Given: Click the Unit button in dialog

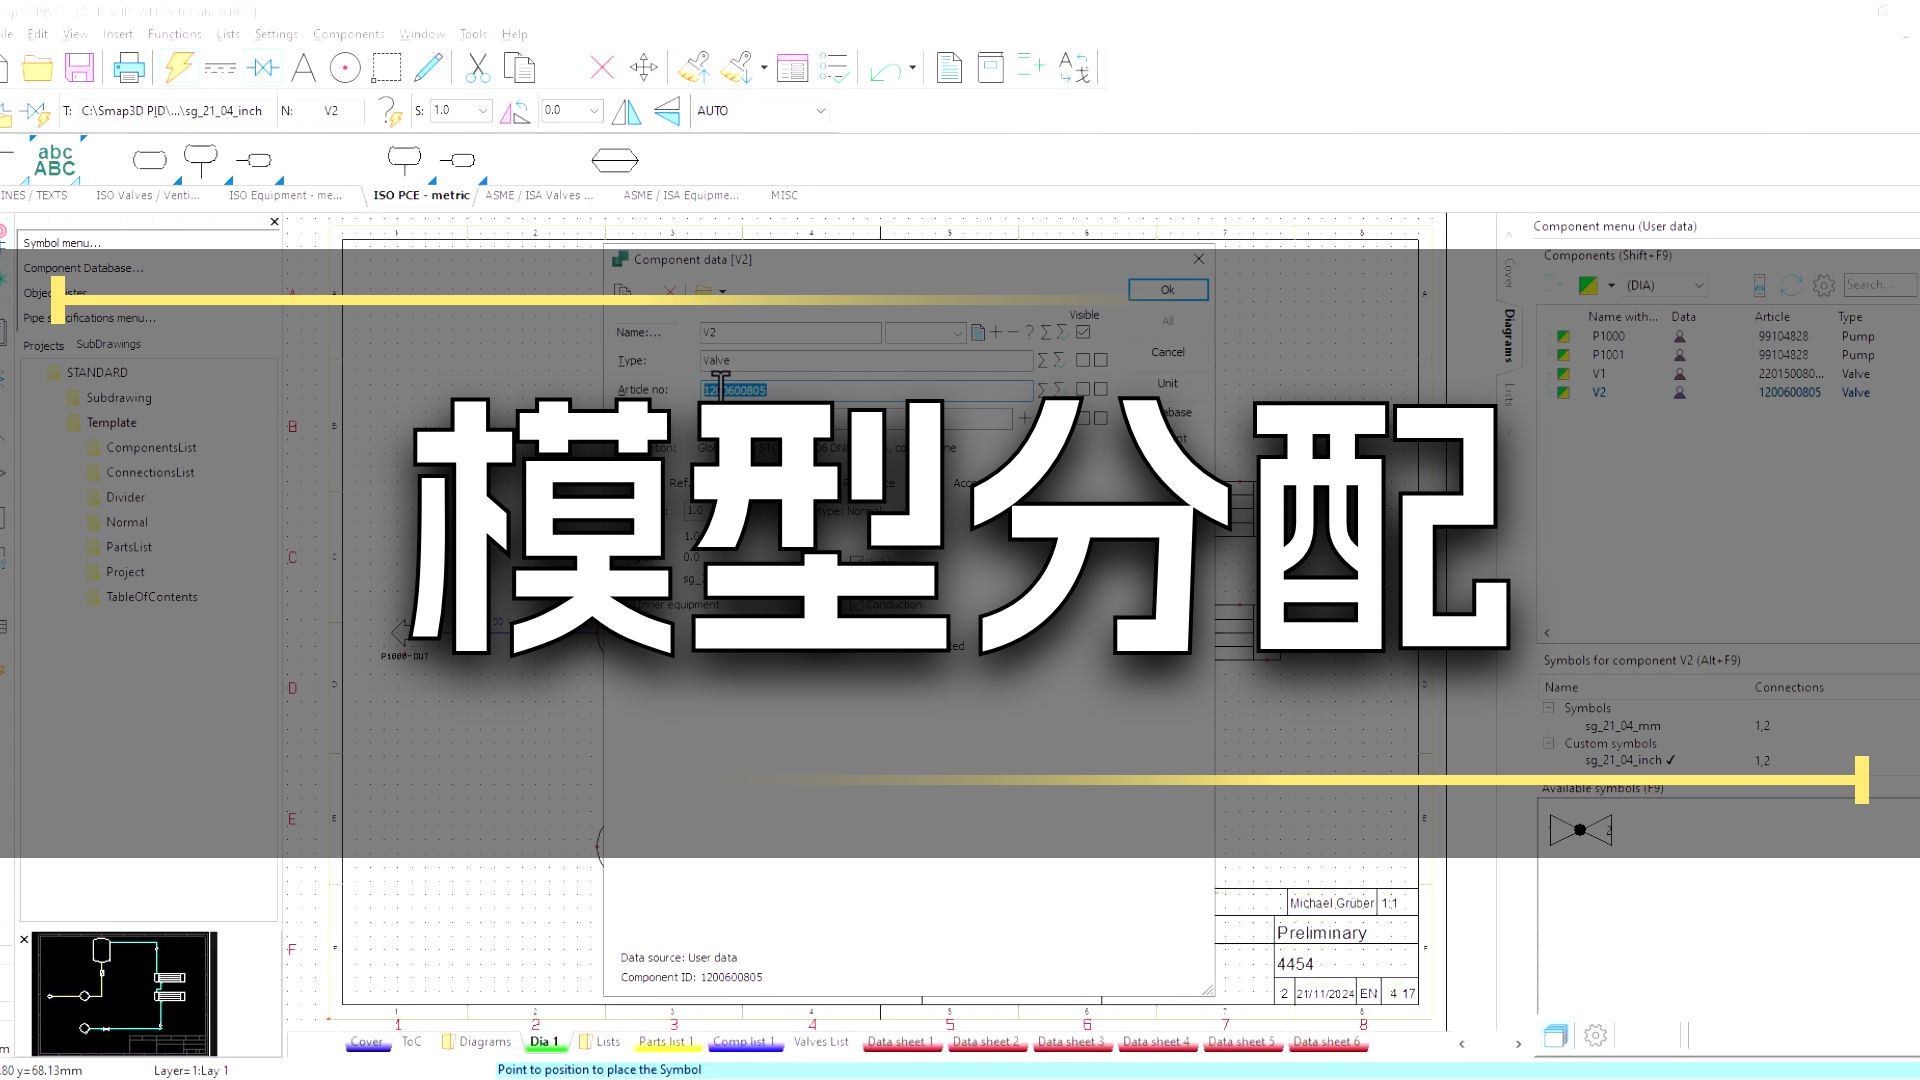Looking at the screenshot, I should click(1168, 383).
